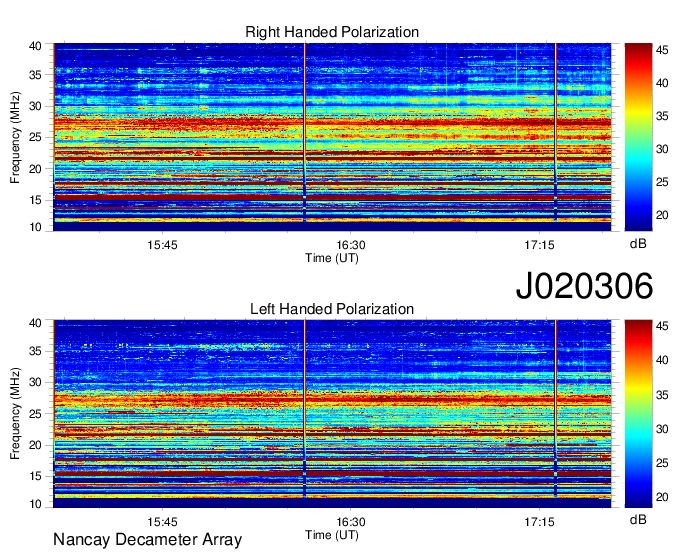Click 'Frequency (MHz)' axis label of right-handed plot
Screen dimensions: 680x552
[15, 137]
